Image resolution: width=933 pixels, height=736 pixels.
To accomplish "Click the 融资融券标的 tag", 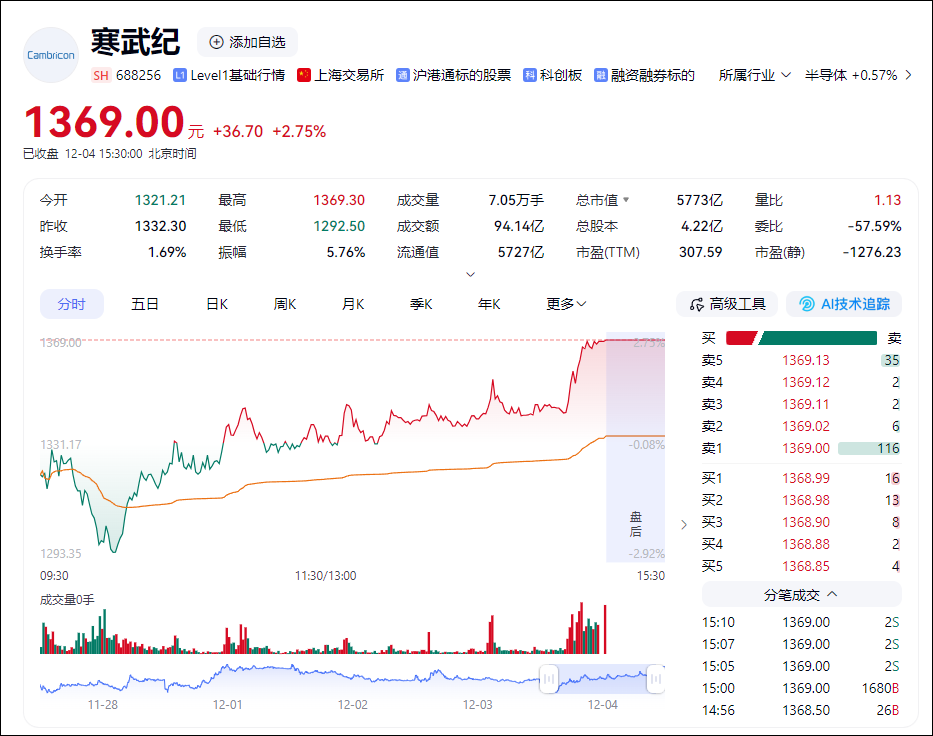I will (x=653, y=76).
